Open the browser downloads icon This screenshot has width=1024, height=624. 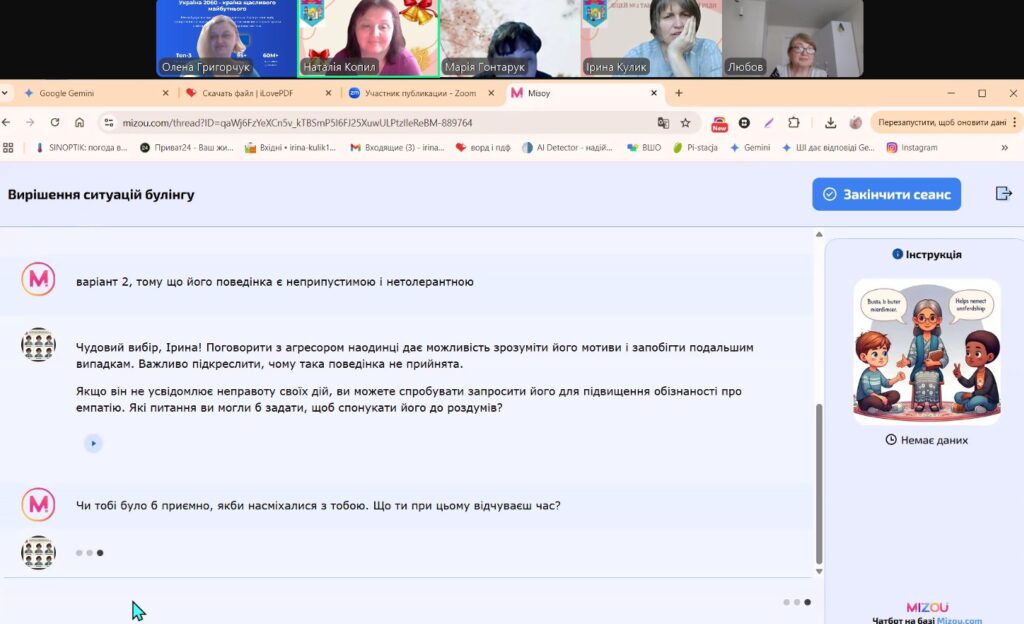click(x=830, y=123)
